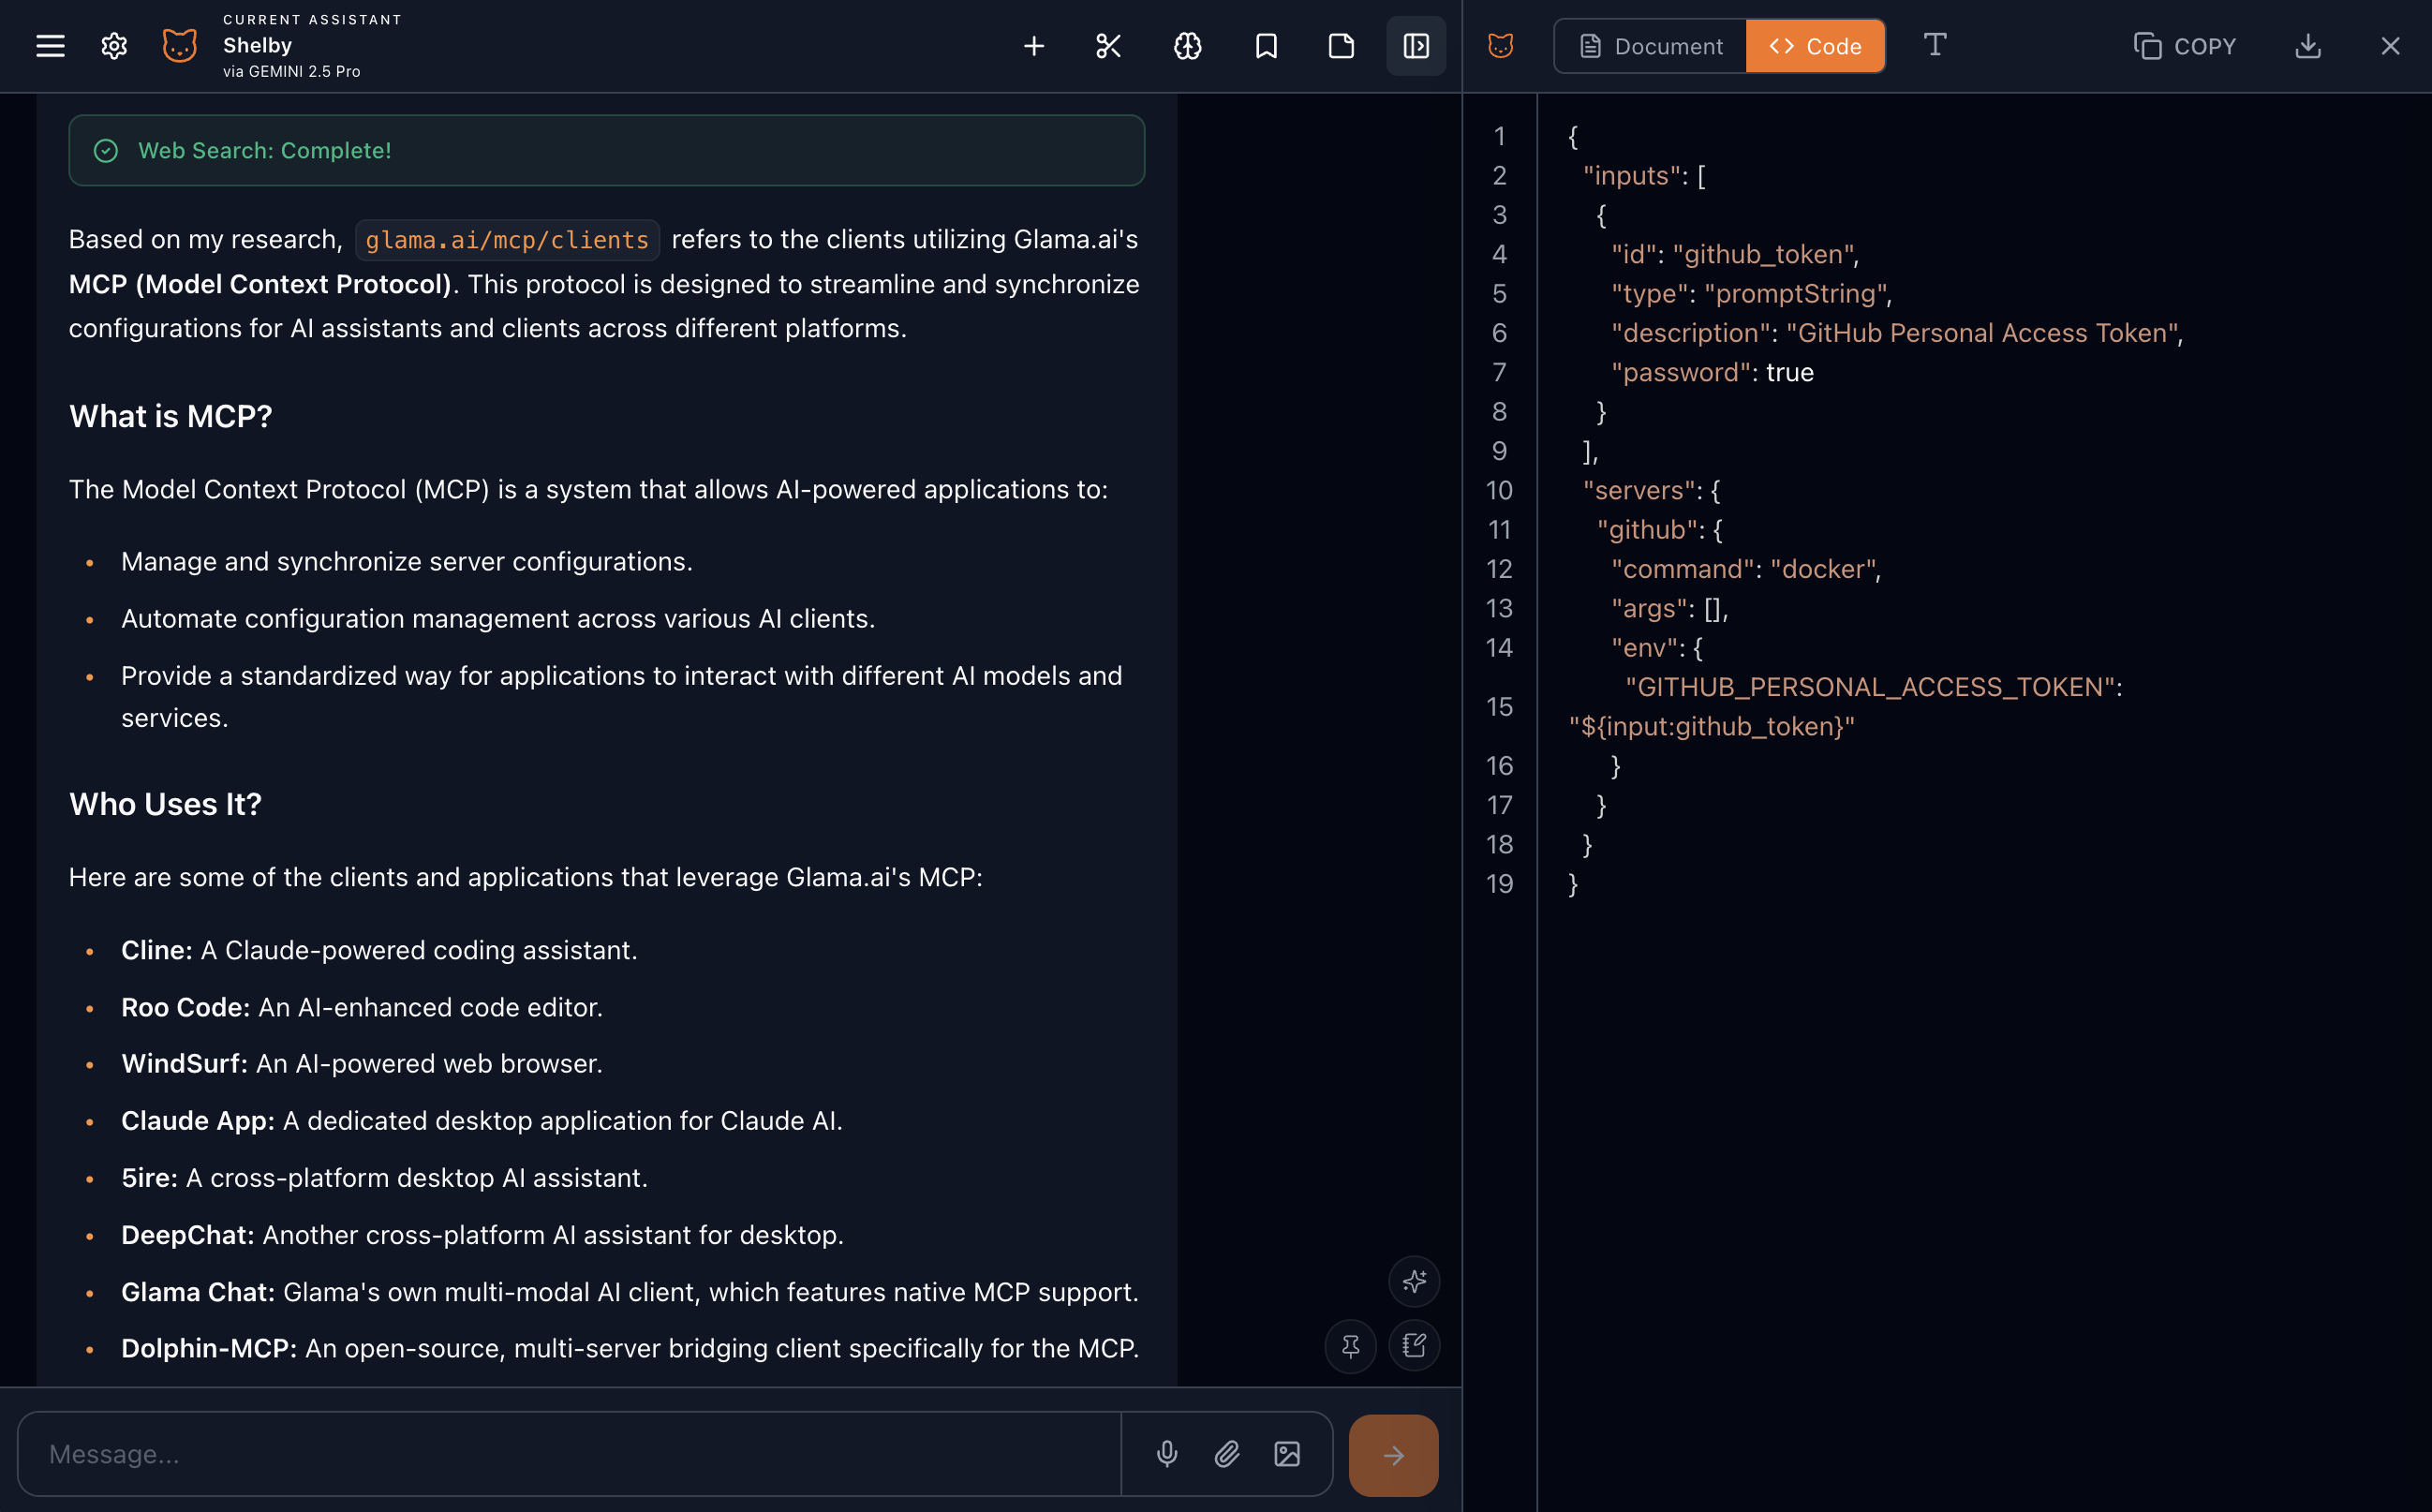
Task: Click "GITHUB_PERSONAL_ACCESS_TOKEN" key in code
Action: coord(1870,687)
